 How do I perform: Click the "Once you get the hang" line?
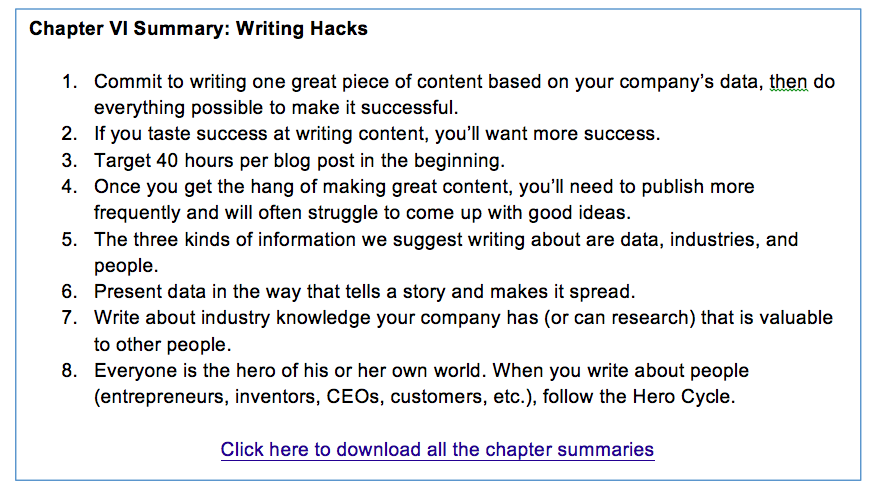point(424,187)
